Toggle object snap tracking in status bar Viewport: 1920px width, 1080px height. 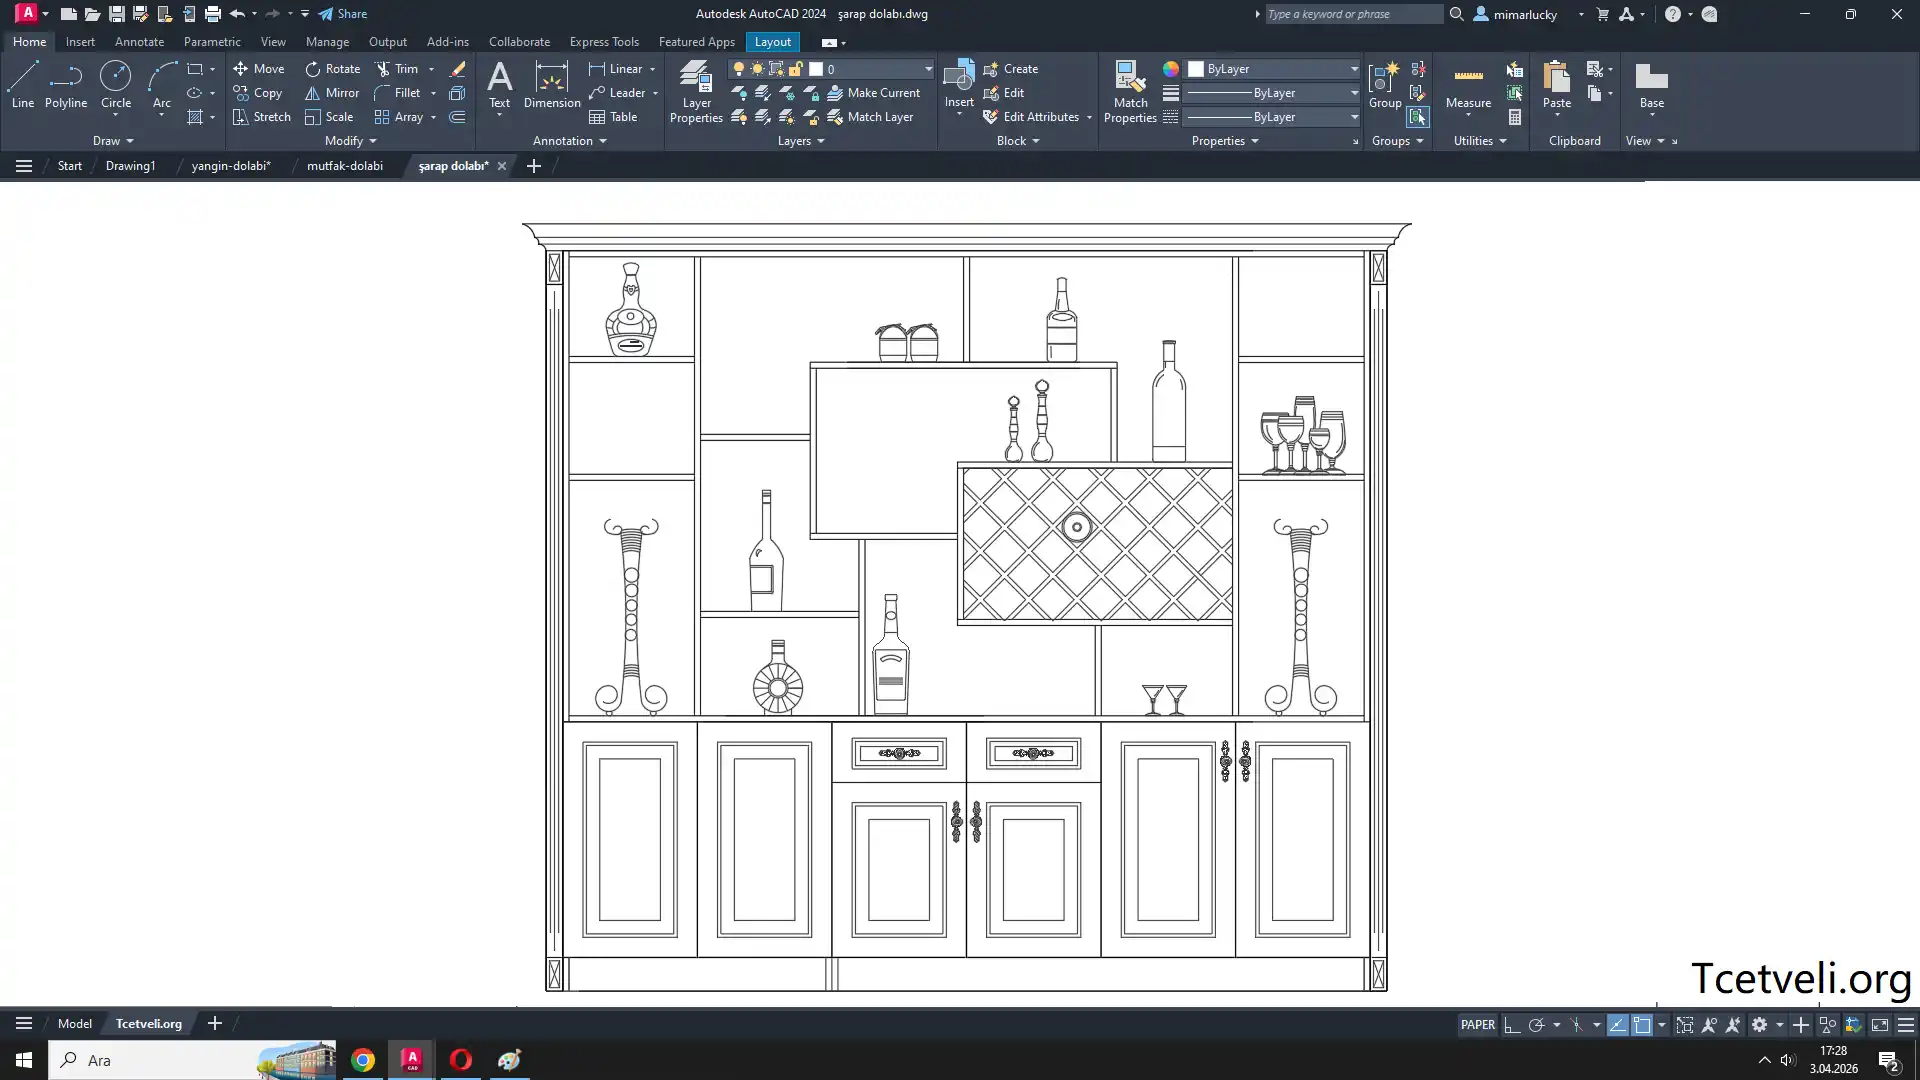tap(1617, 1025)
